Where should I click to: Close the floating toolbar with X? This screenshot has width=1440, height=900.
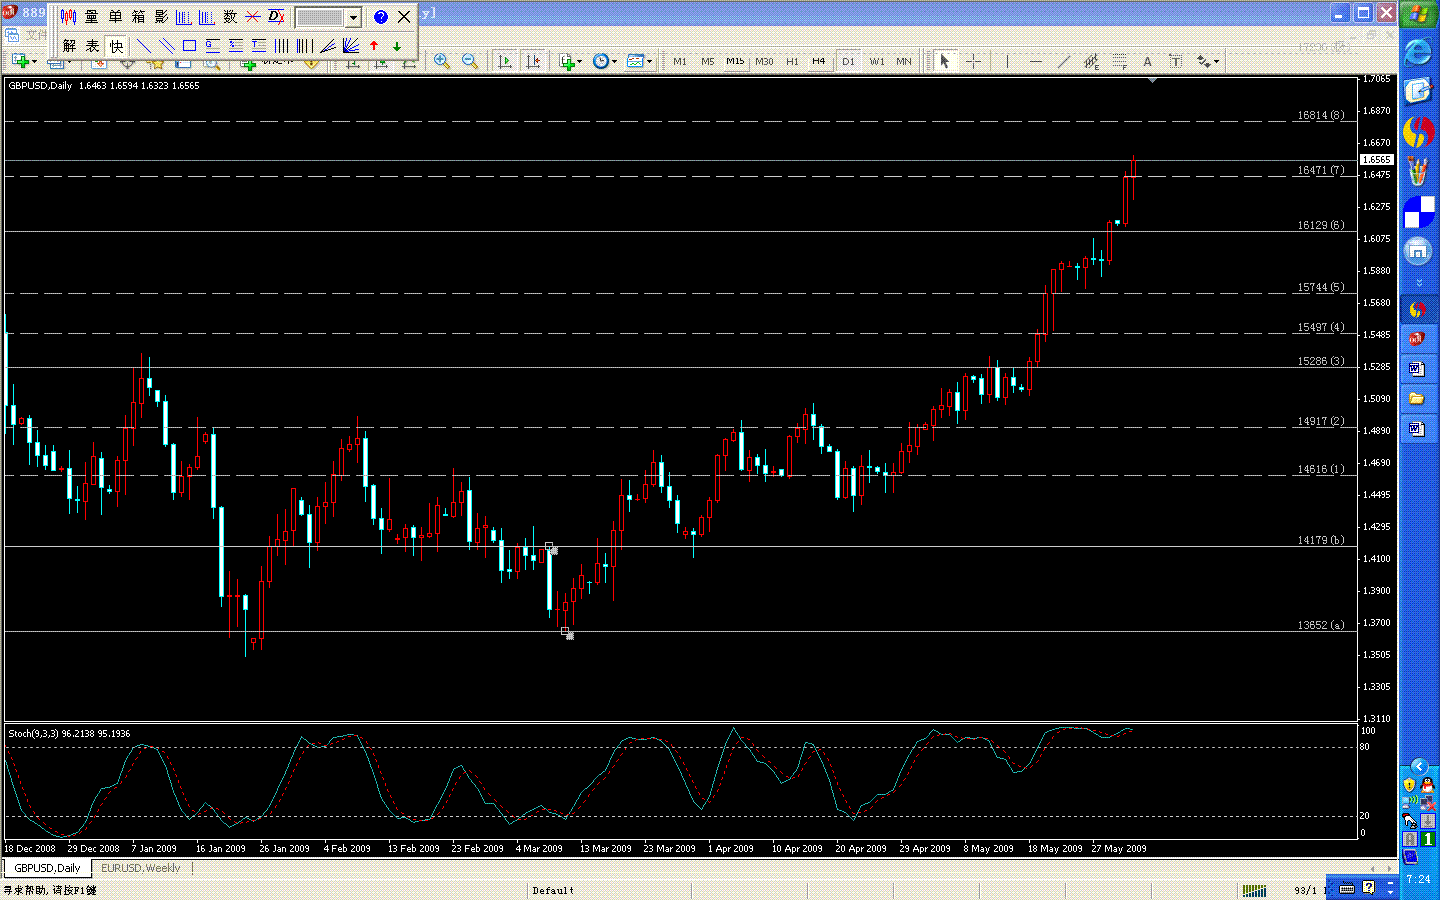(x=404, y=17)
